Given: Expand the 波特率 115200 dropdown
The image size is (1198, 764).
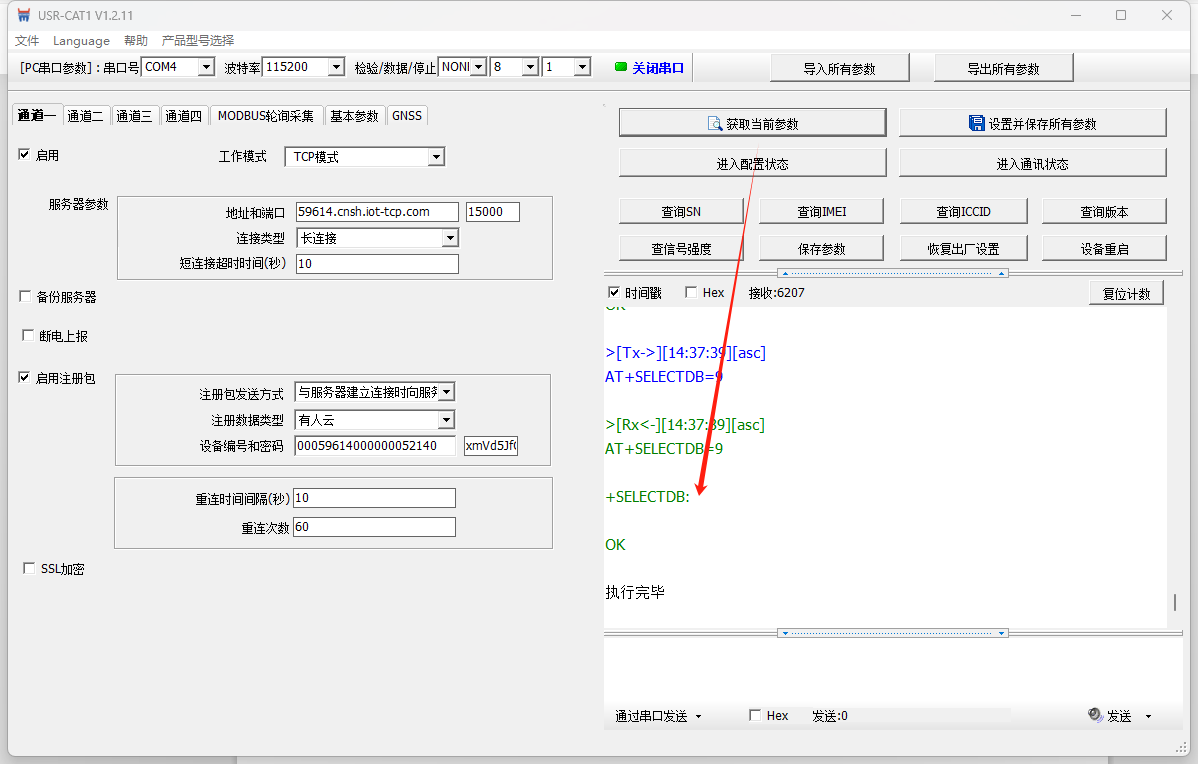Looking at the screenshot, I should click(336, 67).
